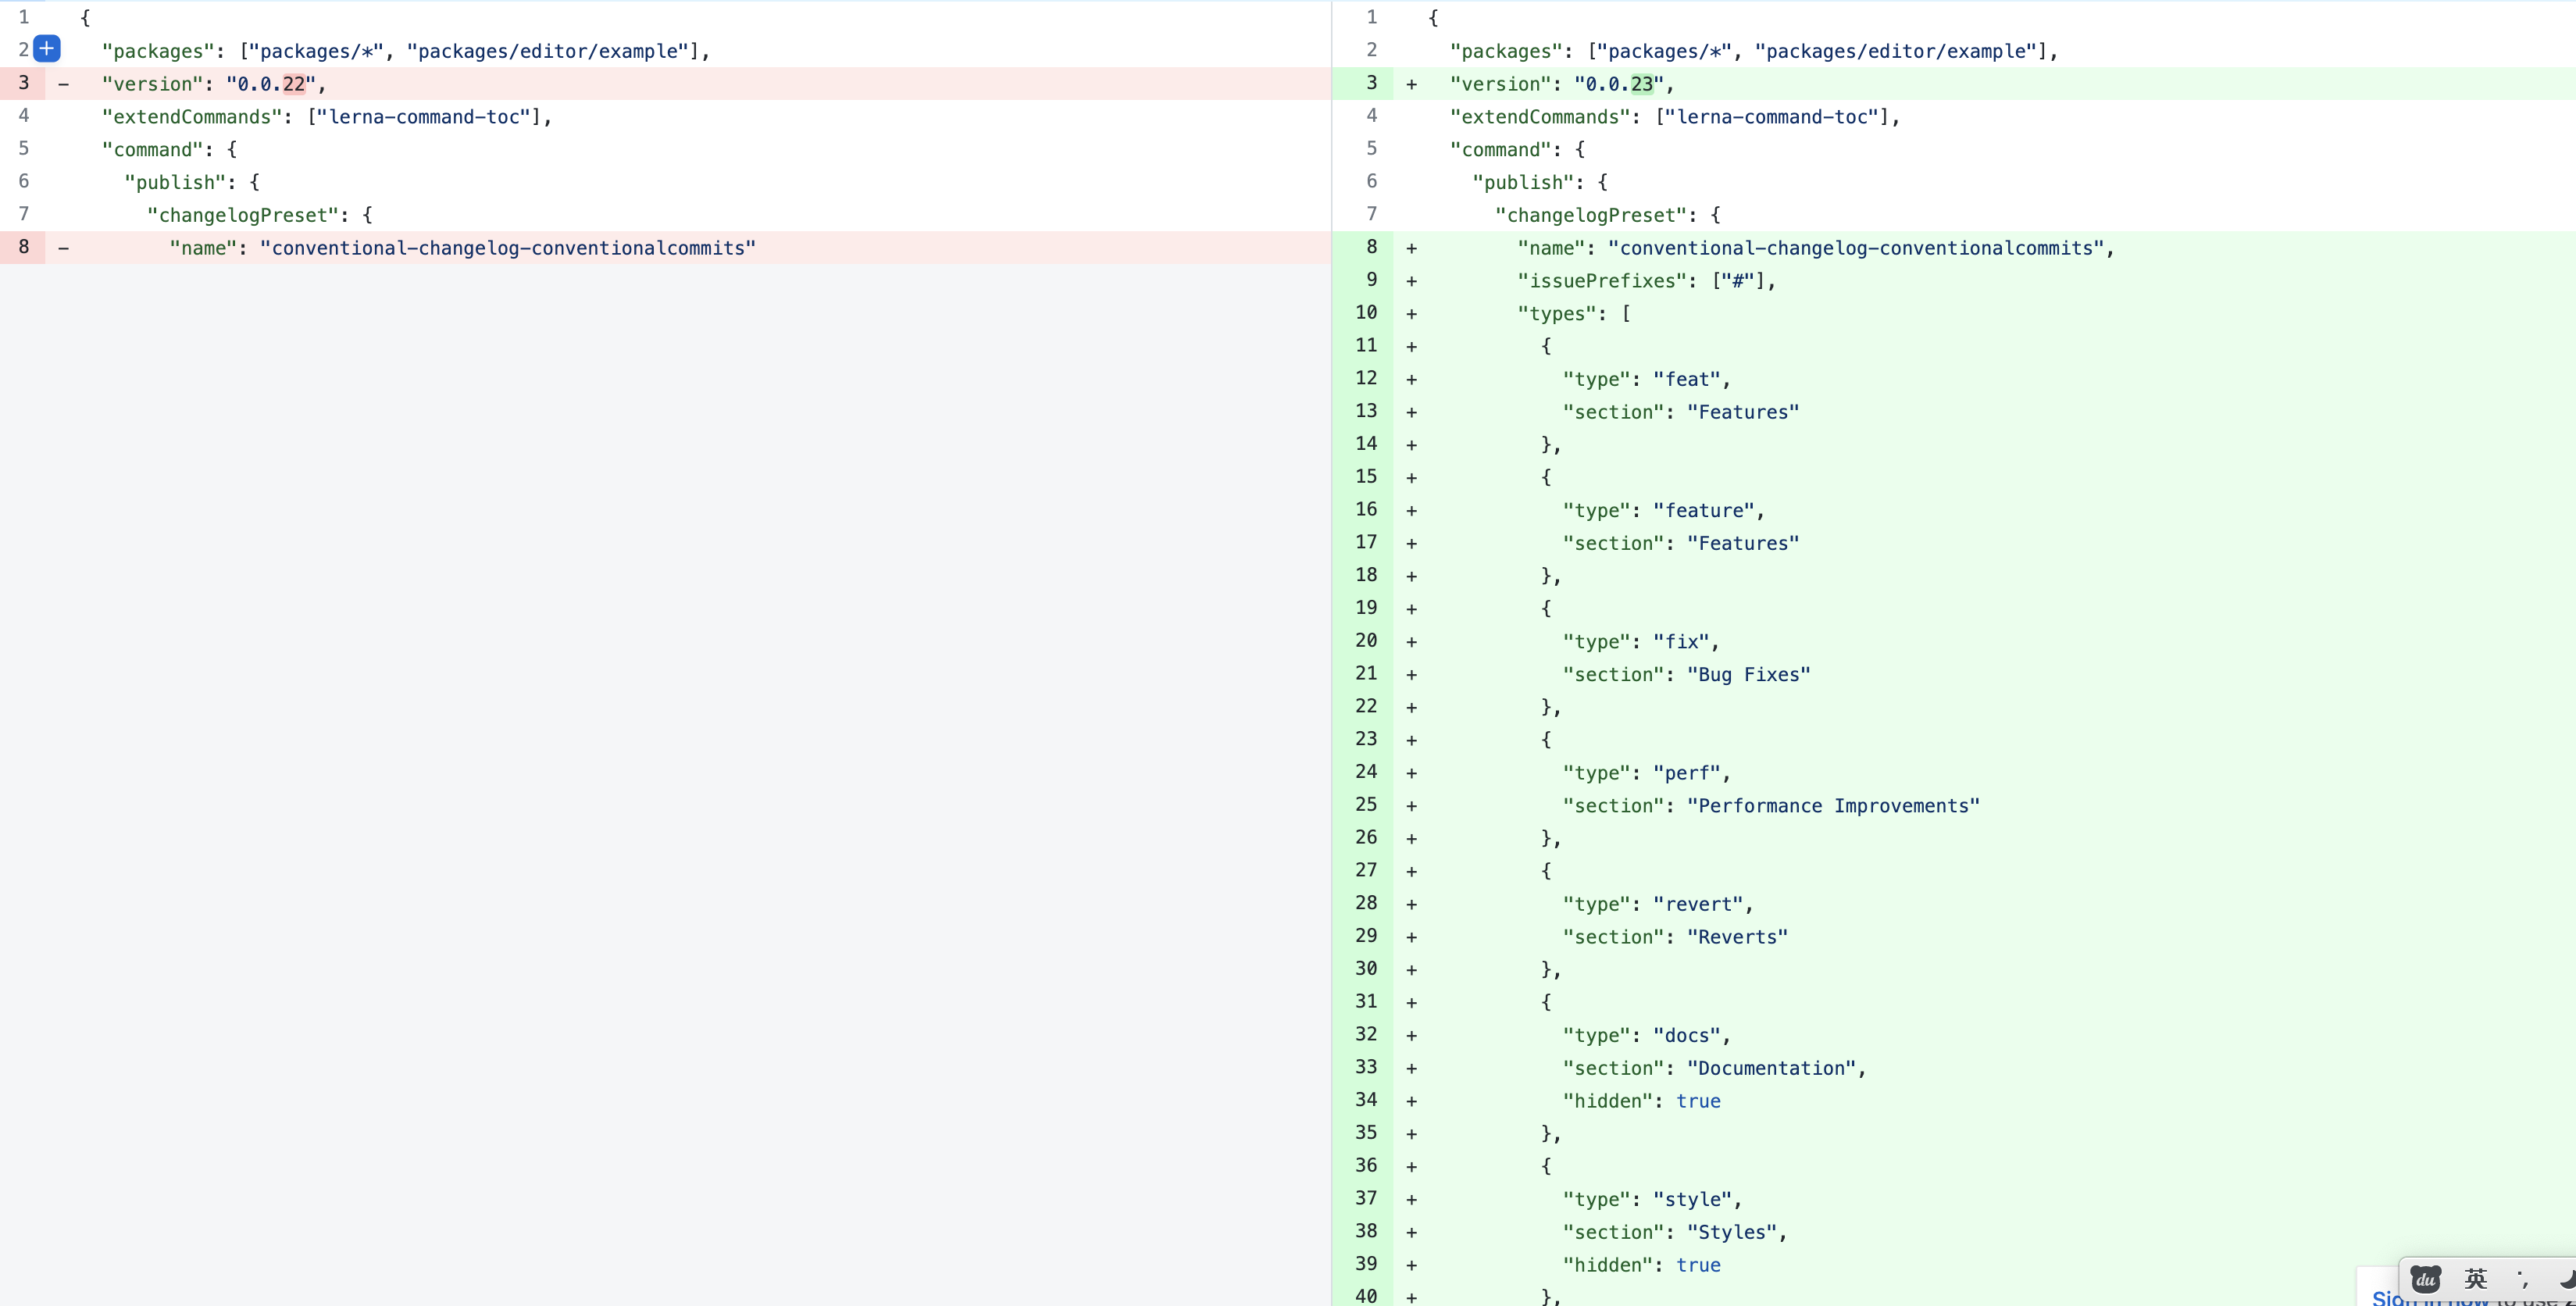The height and width of the screenshot is (1306, 2576).
Task: Click the "Reverts" section value
Action: 1737,937
